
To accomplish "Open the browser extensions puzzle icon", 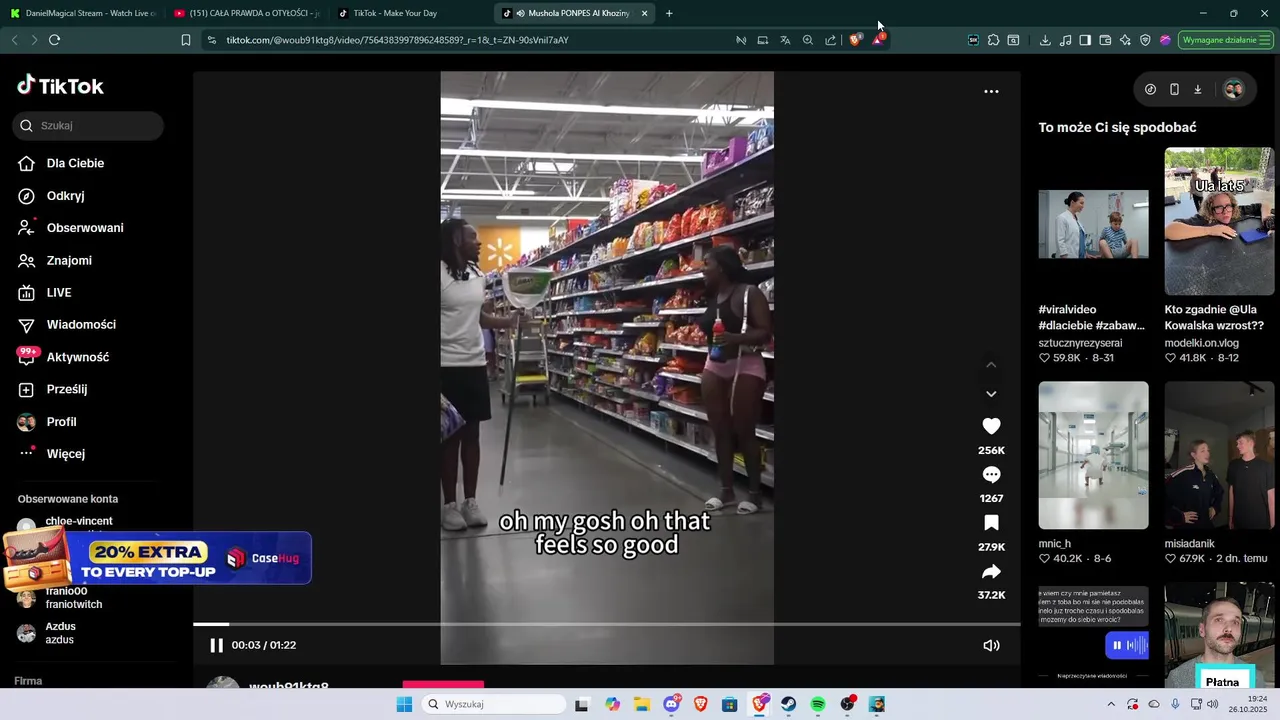I will (x=993, y=40).
